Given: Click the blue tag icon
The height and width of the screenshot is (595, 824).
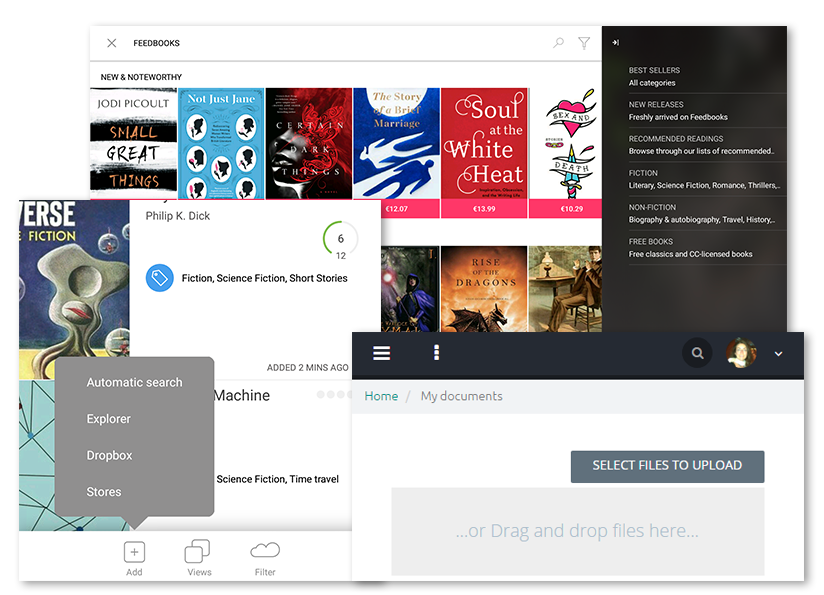Looking at the screenshot, I should click(x=160, y=278).
